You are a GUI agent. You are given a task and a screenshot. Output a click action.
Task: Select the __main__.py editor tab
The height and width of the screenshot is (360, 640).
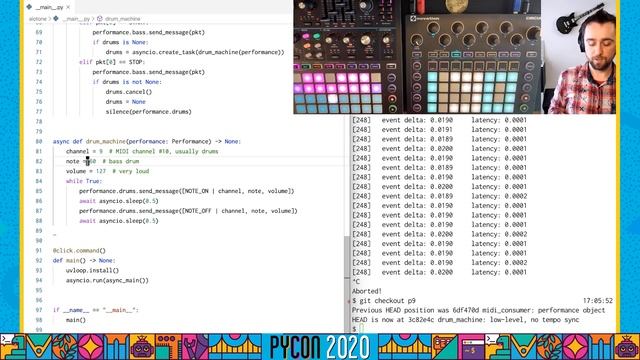point(49,7)
